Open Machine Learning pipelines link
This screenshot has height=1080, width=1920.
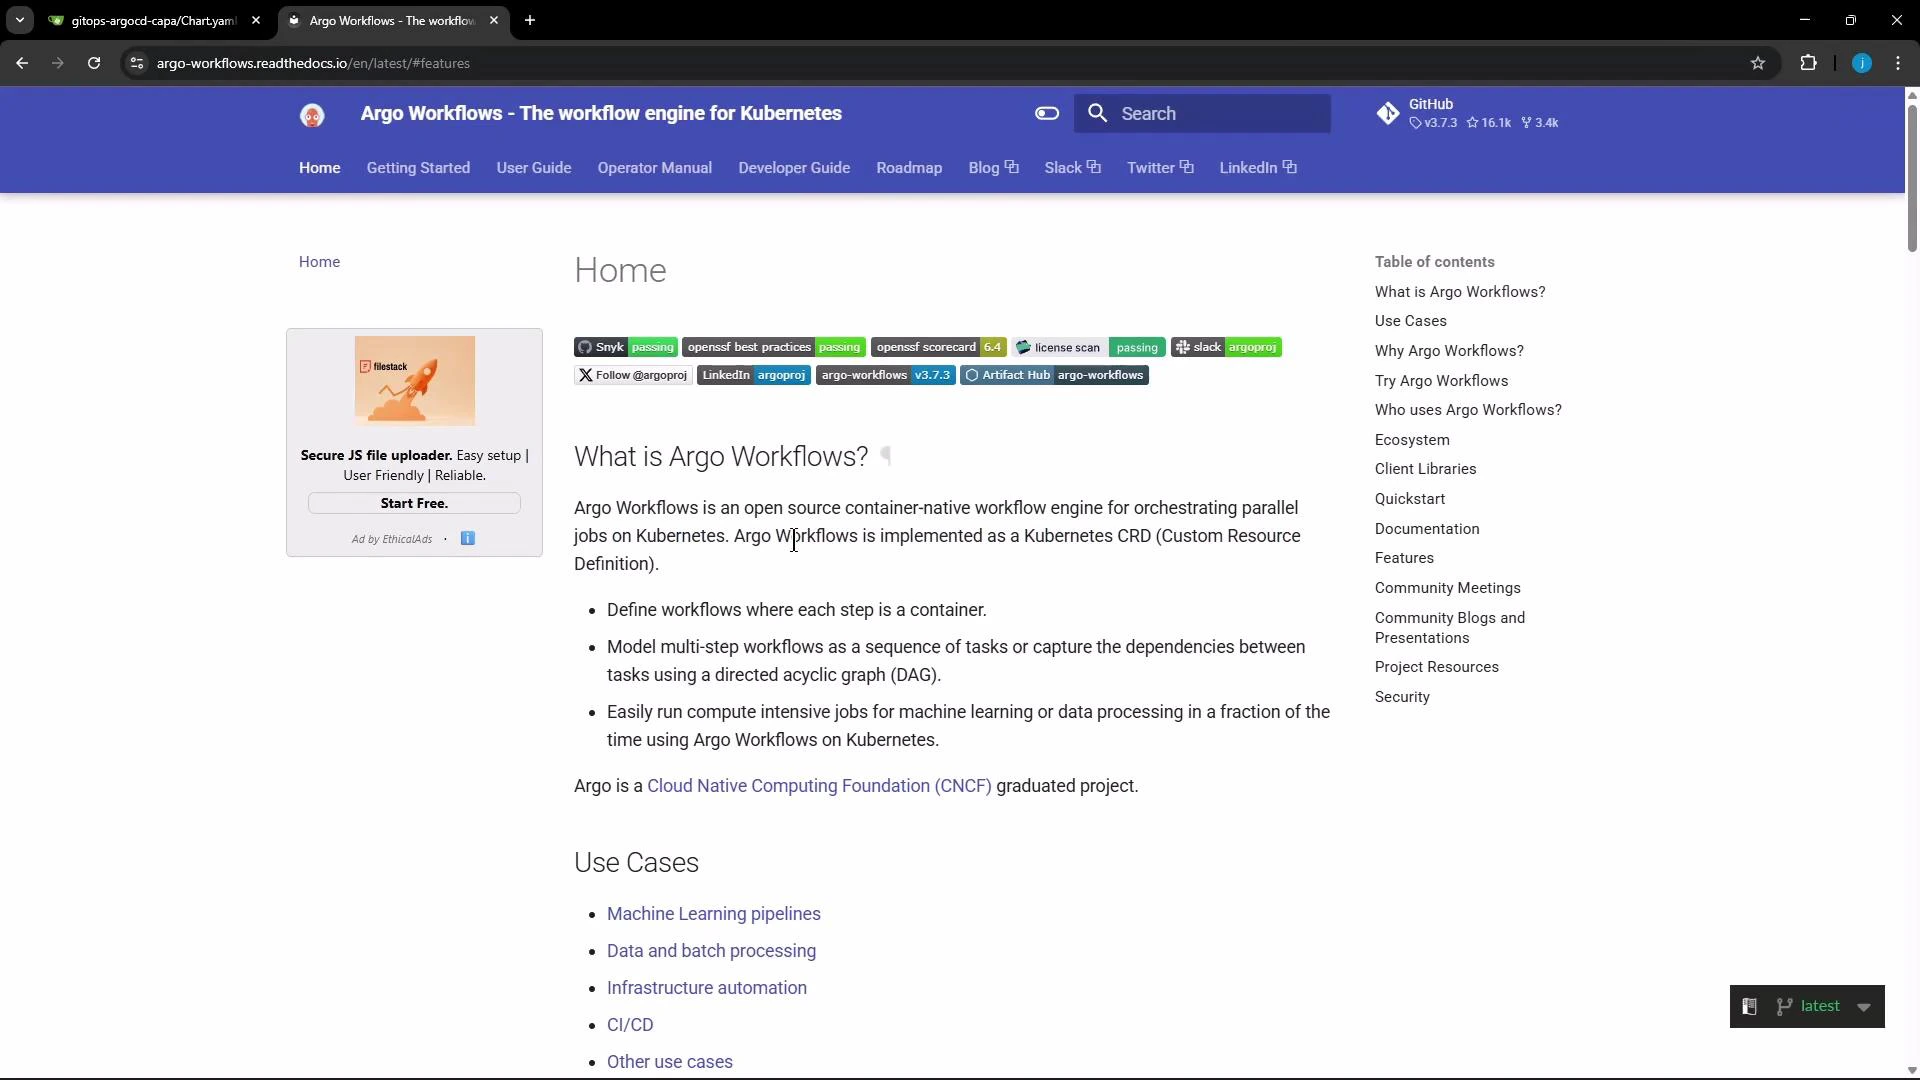[714, 914]
